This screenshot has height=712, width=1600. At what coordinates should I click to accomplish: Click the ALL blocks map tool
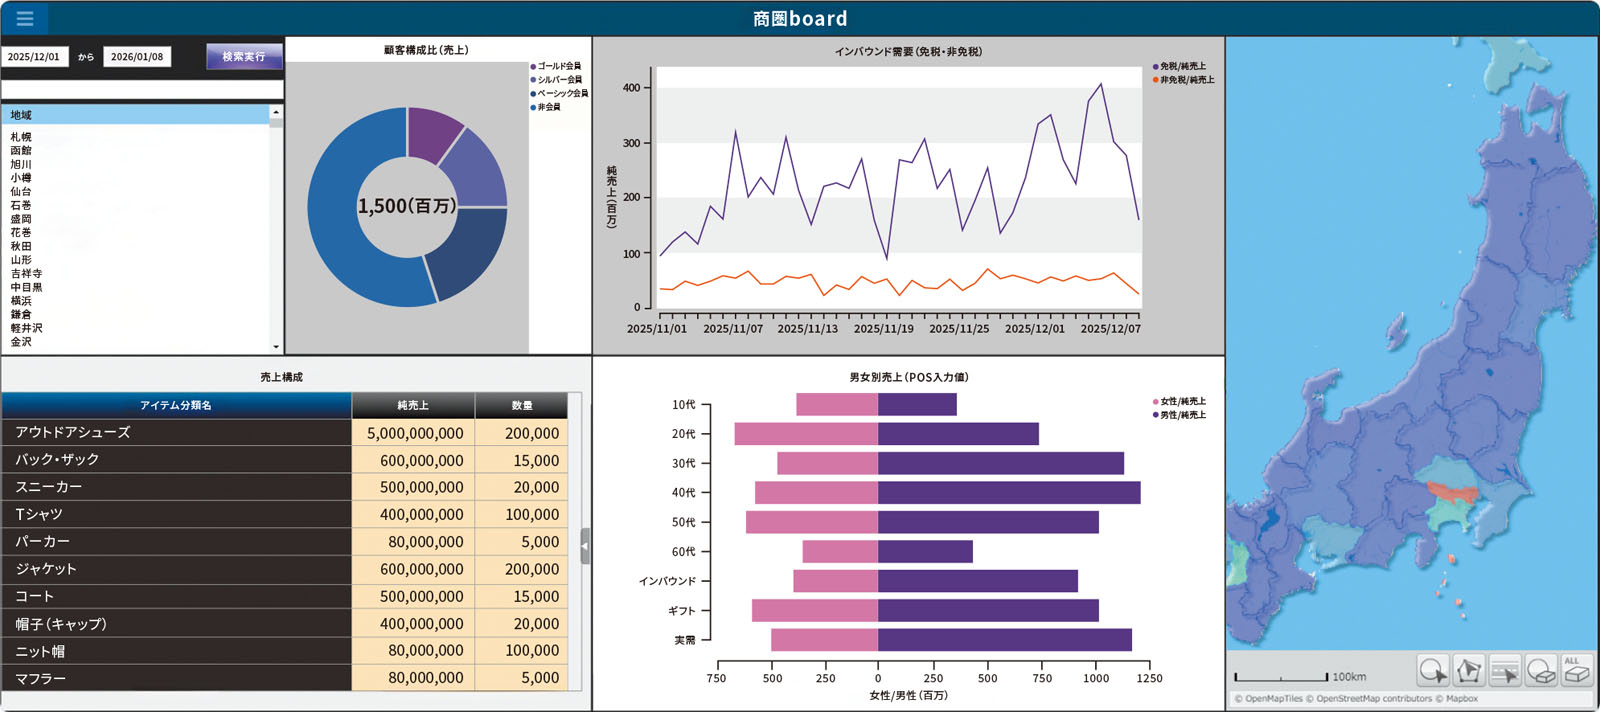pyautogui.click(x=1576, y=670)
